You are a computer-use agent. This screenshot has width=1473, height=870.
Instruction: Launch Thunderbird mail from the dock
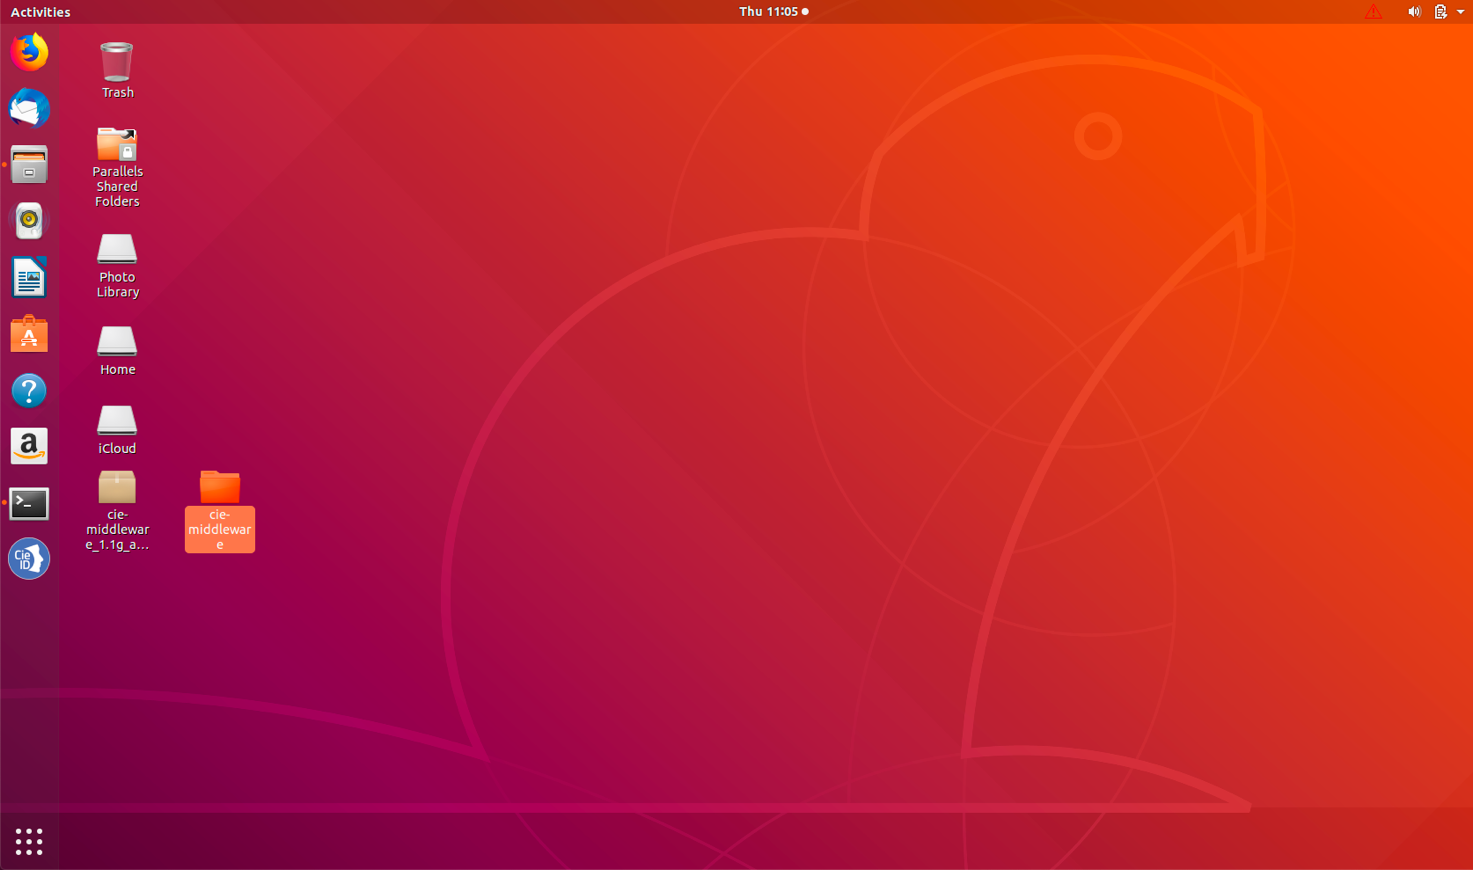pos(29,108)
